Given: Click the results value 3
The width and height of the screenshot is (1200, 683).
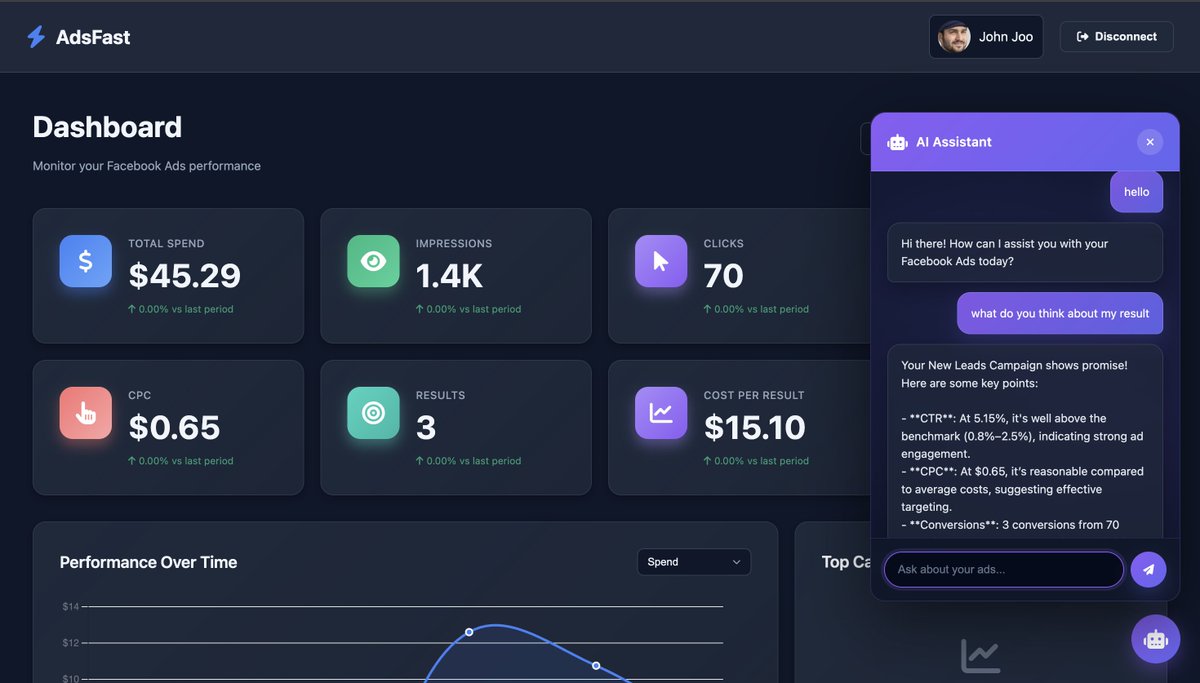Looking at the screenshot, I should pyautogui.click(x=426, y=428).
